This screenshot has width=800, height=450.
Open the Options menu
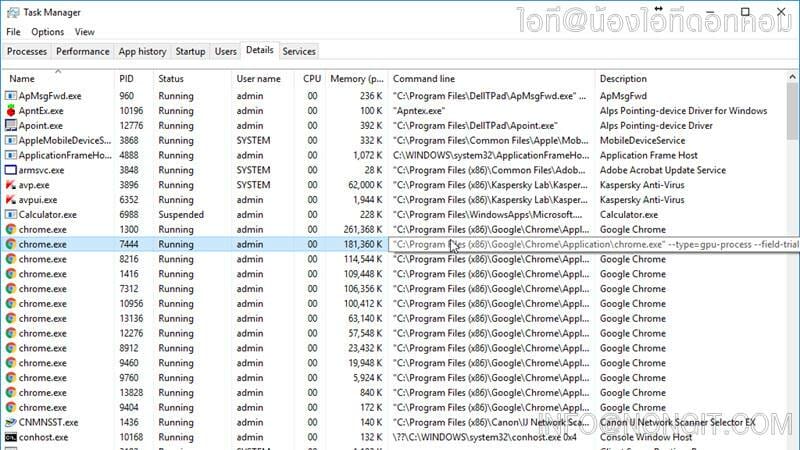[47, 32]
